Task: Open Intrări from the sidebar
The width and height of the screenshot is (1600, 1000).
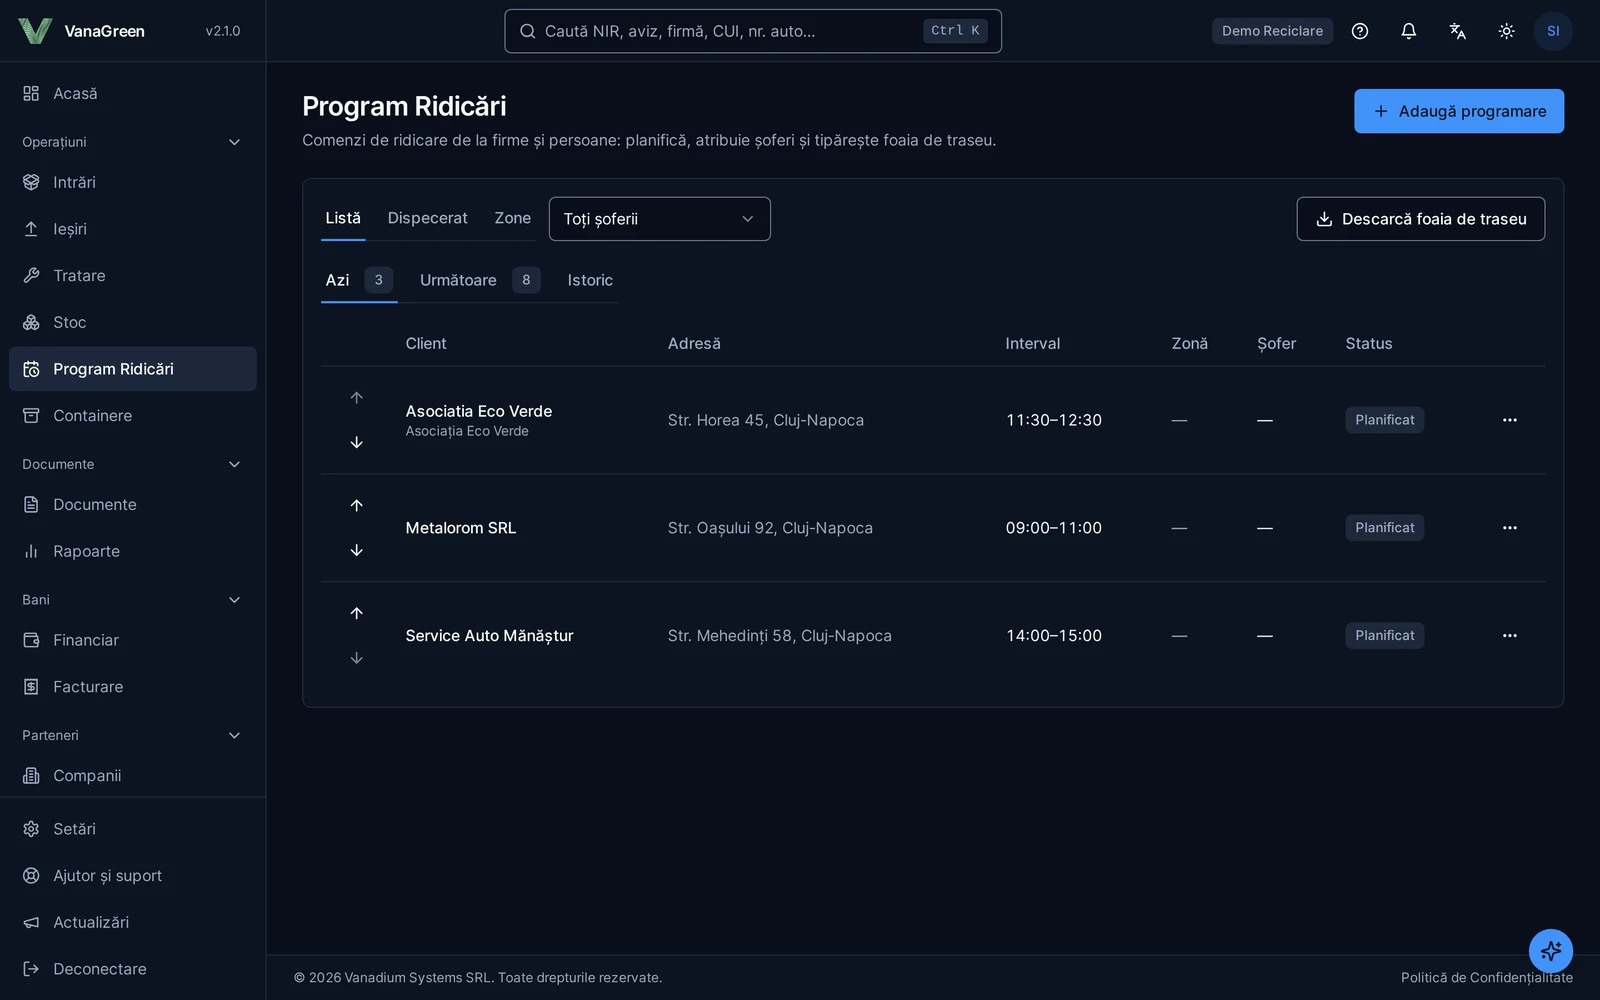Action: (133, 182)
